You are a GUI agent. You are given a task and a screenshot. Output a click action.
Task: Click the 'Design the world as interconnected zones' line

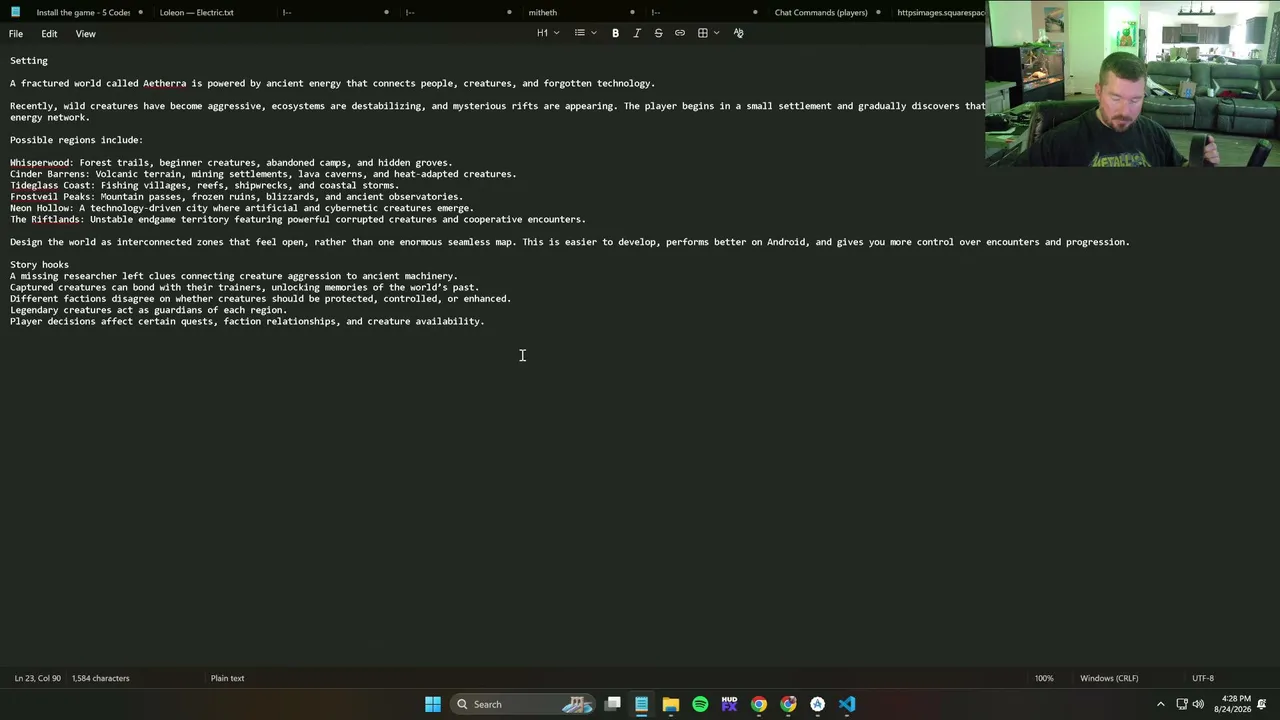pos(570,242)
